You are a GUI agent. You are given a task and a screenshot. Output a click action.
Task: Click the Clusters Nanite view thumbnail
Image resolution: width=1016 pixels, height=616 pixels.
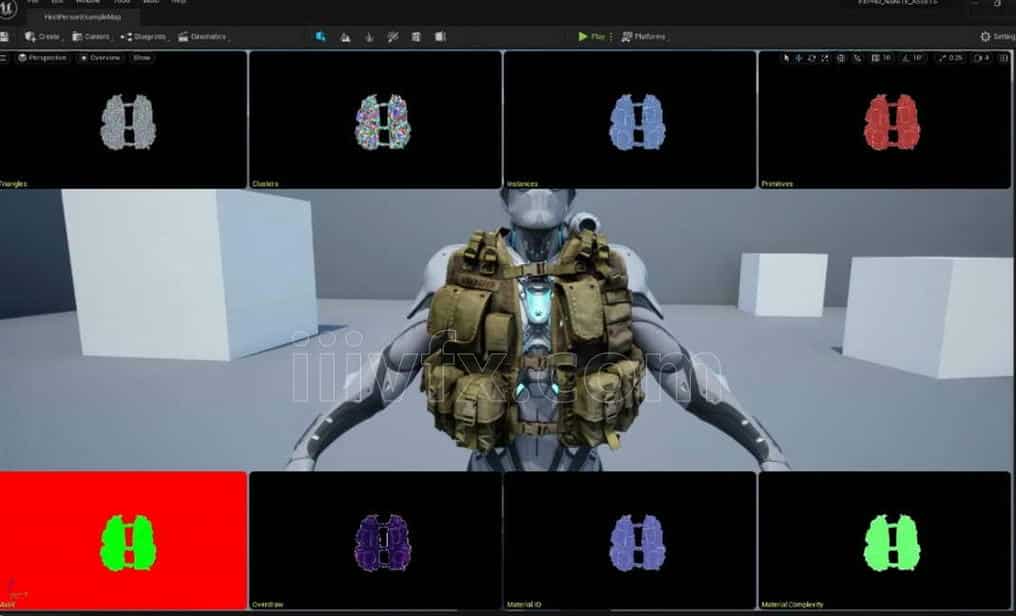[x=375, y=120]
